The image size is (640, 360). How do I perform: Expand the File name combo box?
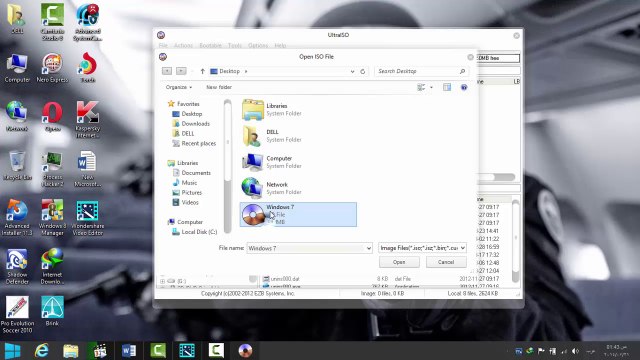pyautogui.click(x=368, y=248)
